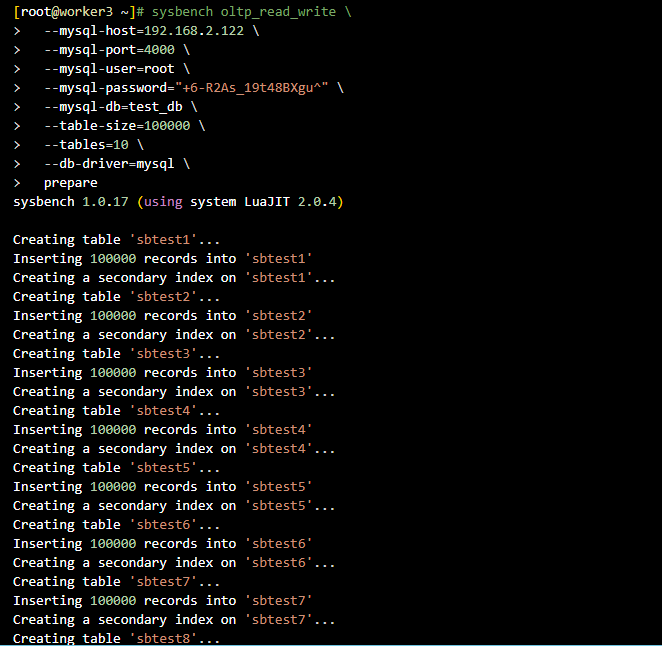Click the '--db-driver=mysql' option line
Viewport: 662px width, 646px height.
point(117,164)
